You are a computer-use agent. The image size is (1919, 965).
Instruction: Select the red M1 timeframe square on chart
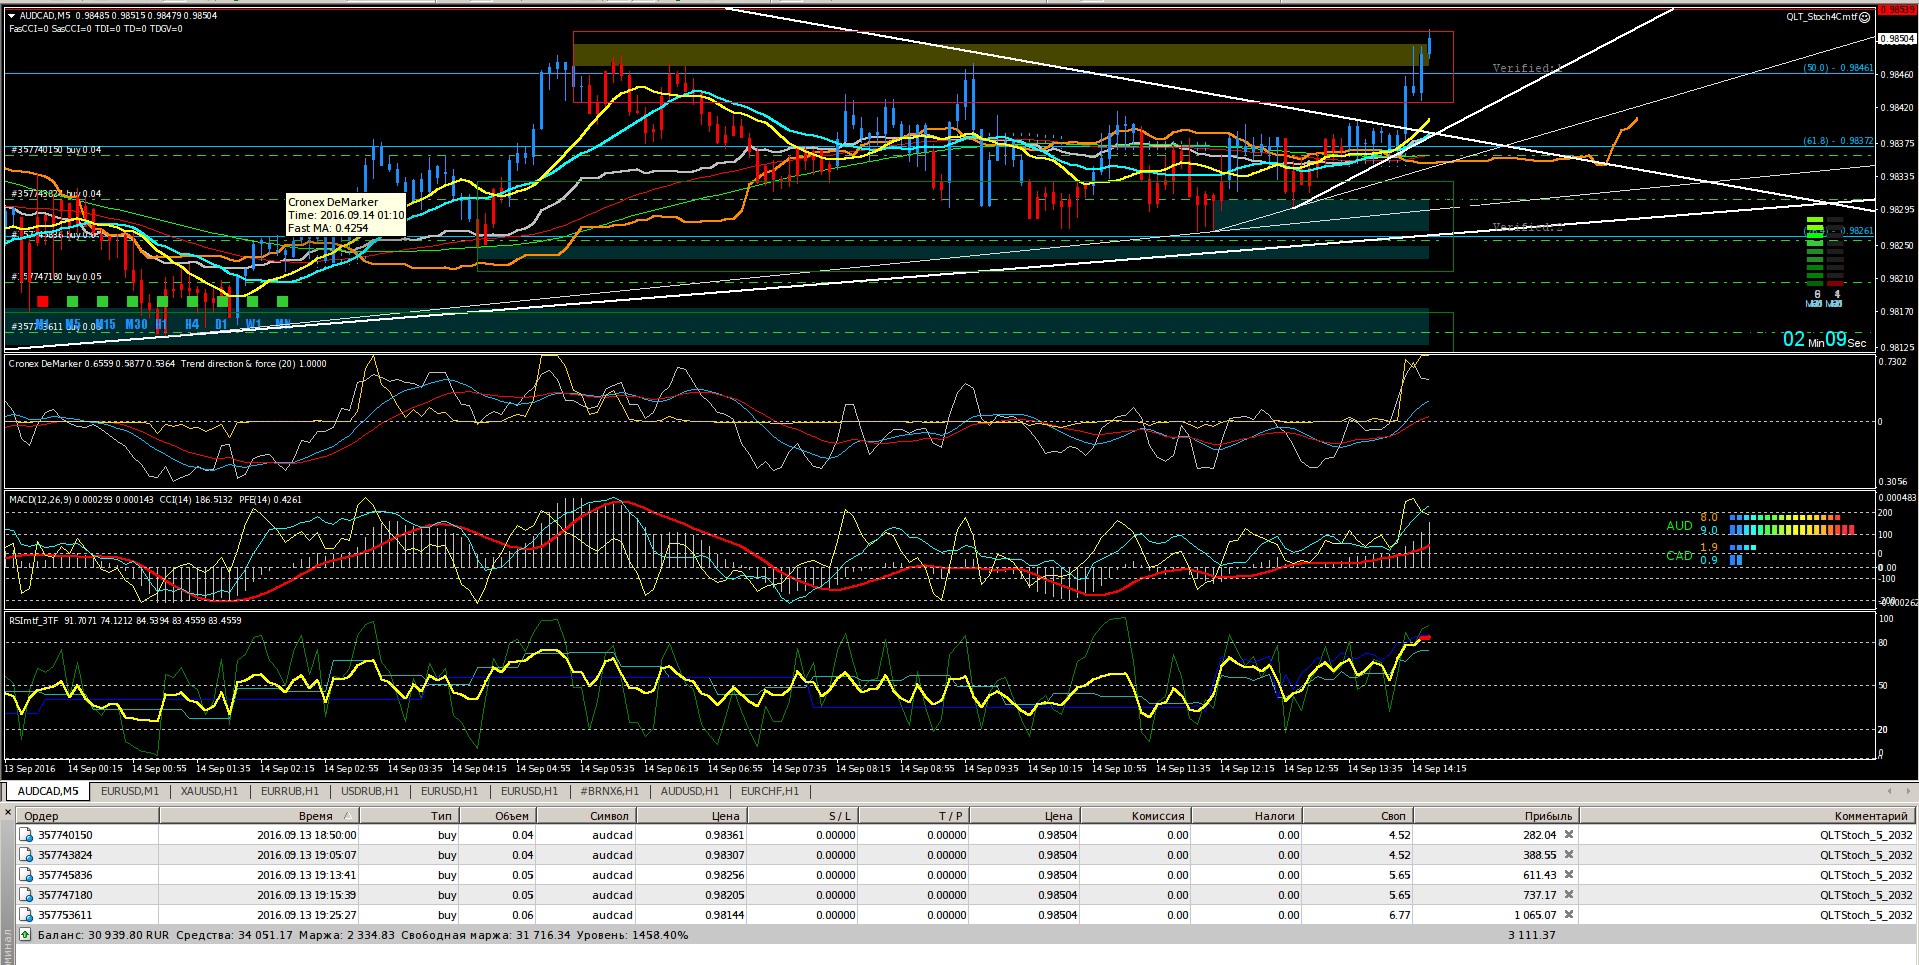pos(42,301)
